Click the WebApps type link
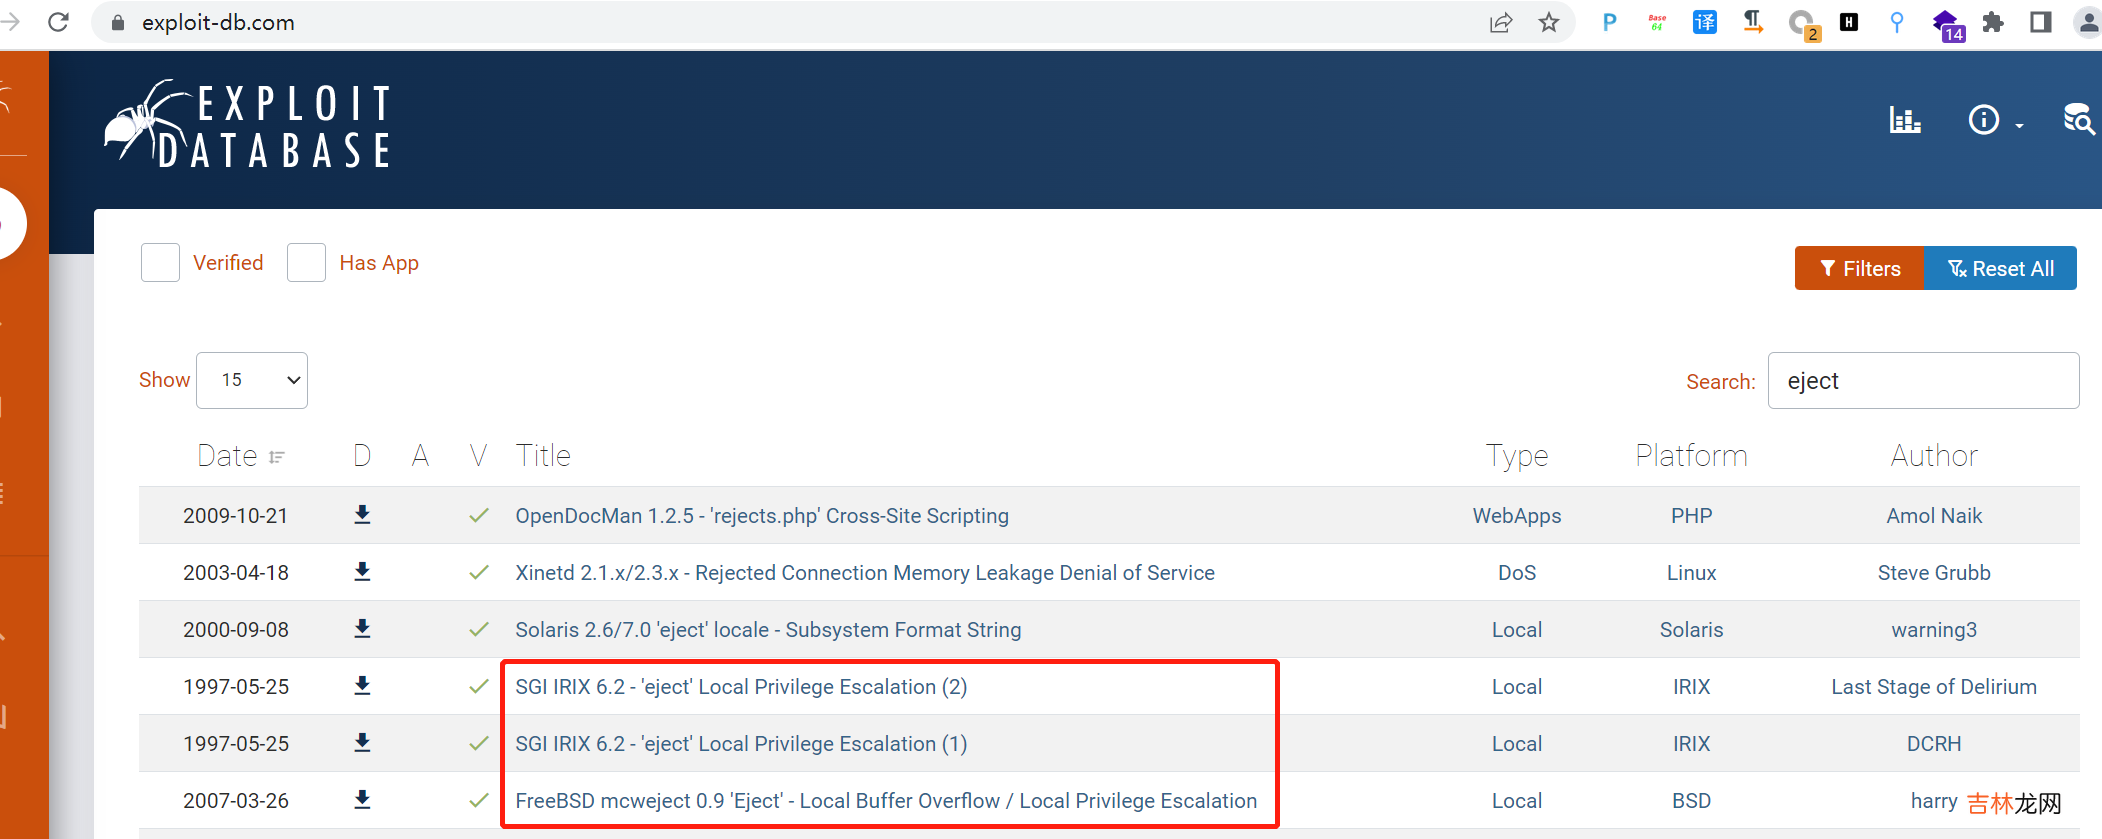The image size is (2102, 839). pos(1517,516)
